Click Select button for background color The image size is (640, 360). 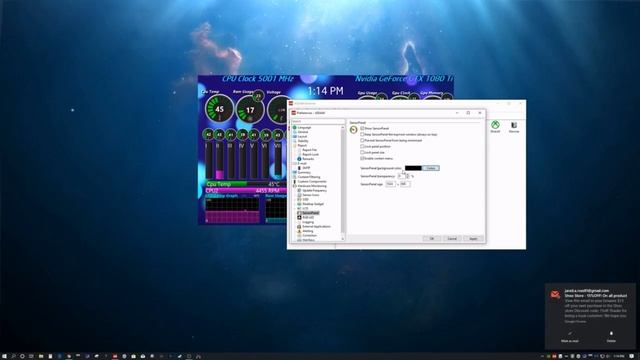coord(431,168)
